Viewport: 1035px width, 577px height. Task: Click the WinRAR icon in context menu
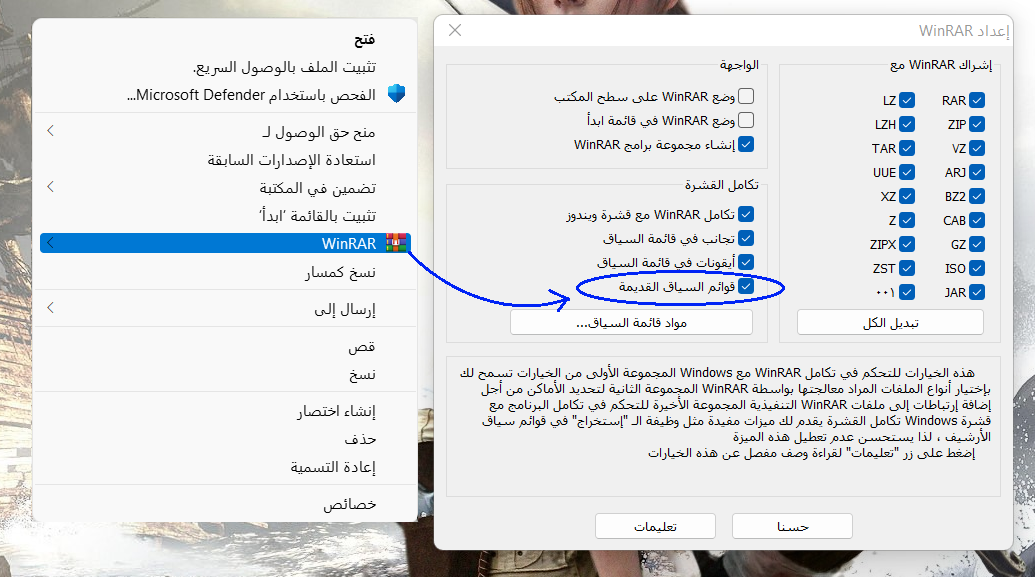pos(396,243)
